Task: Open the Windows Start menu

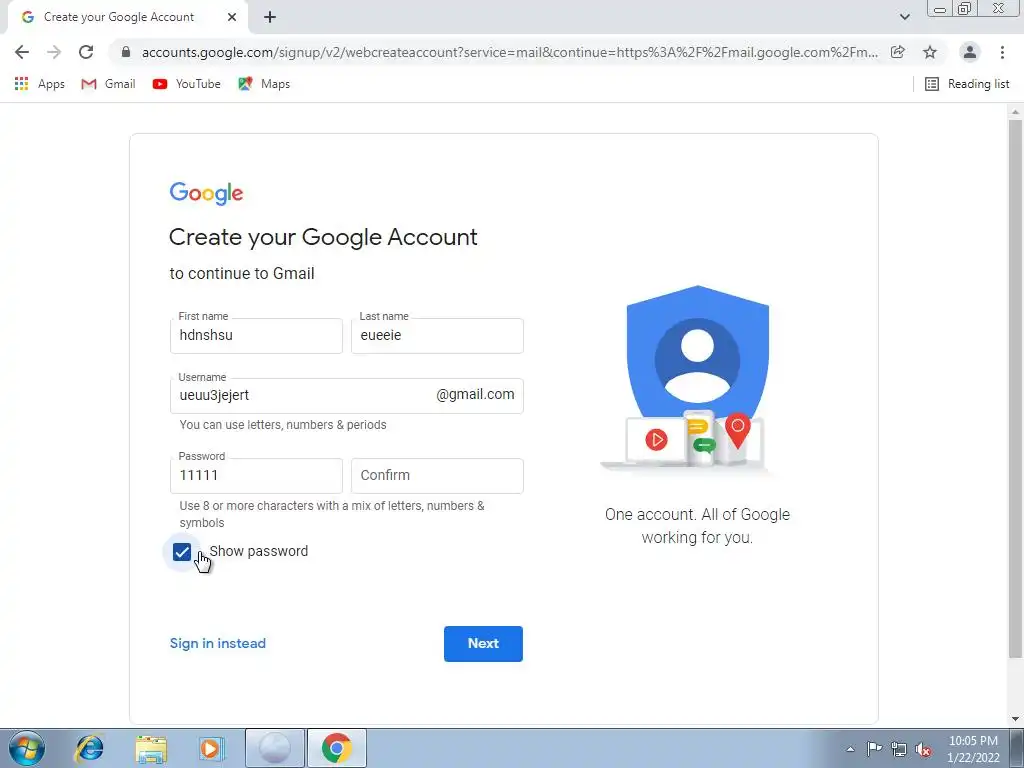Action: coord(27,748)
